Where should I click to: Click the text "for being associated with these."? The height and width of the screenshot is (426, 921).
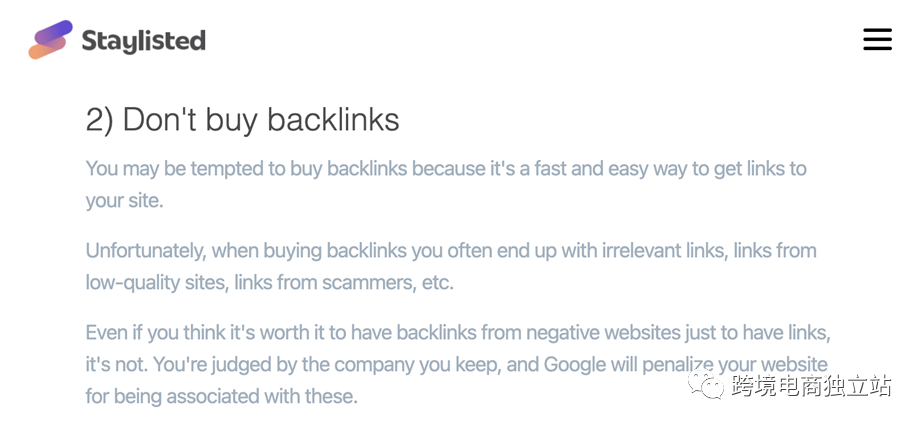pyautogui.click(x=221, y=397)
